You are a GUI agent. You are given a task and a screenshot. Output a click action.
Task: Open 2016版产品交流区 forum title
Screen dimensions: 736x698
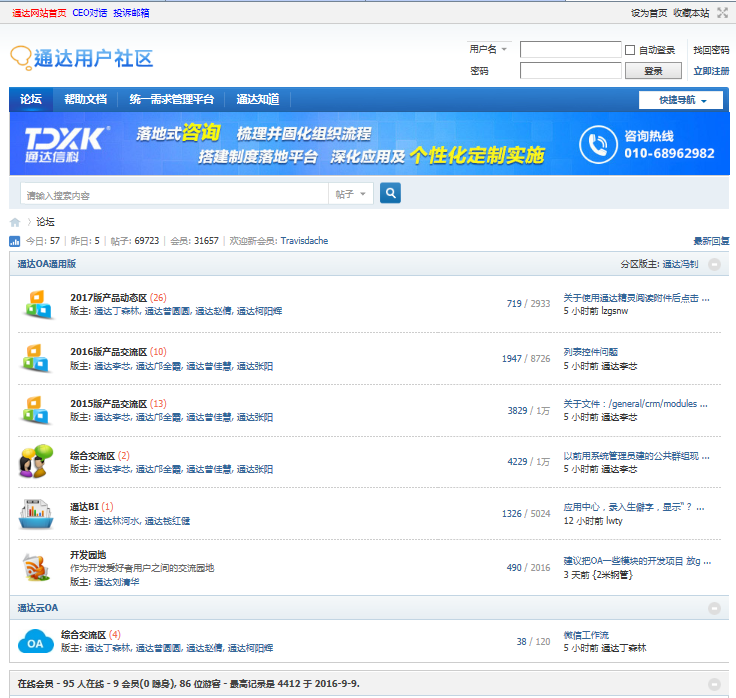(x=108, y=352)
